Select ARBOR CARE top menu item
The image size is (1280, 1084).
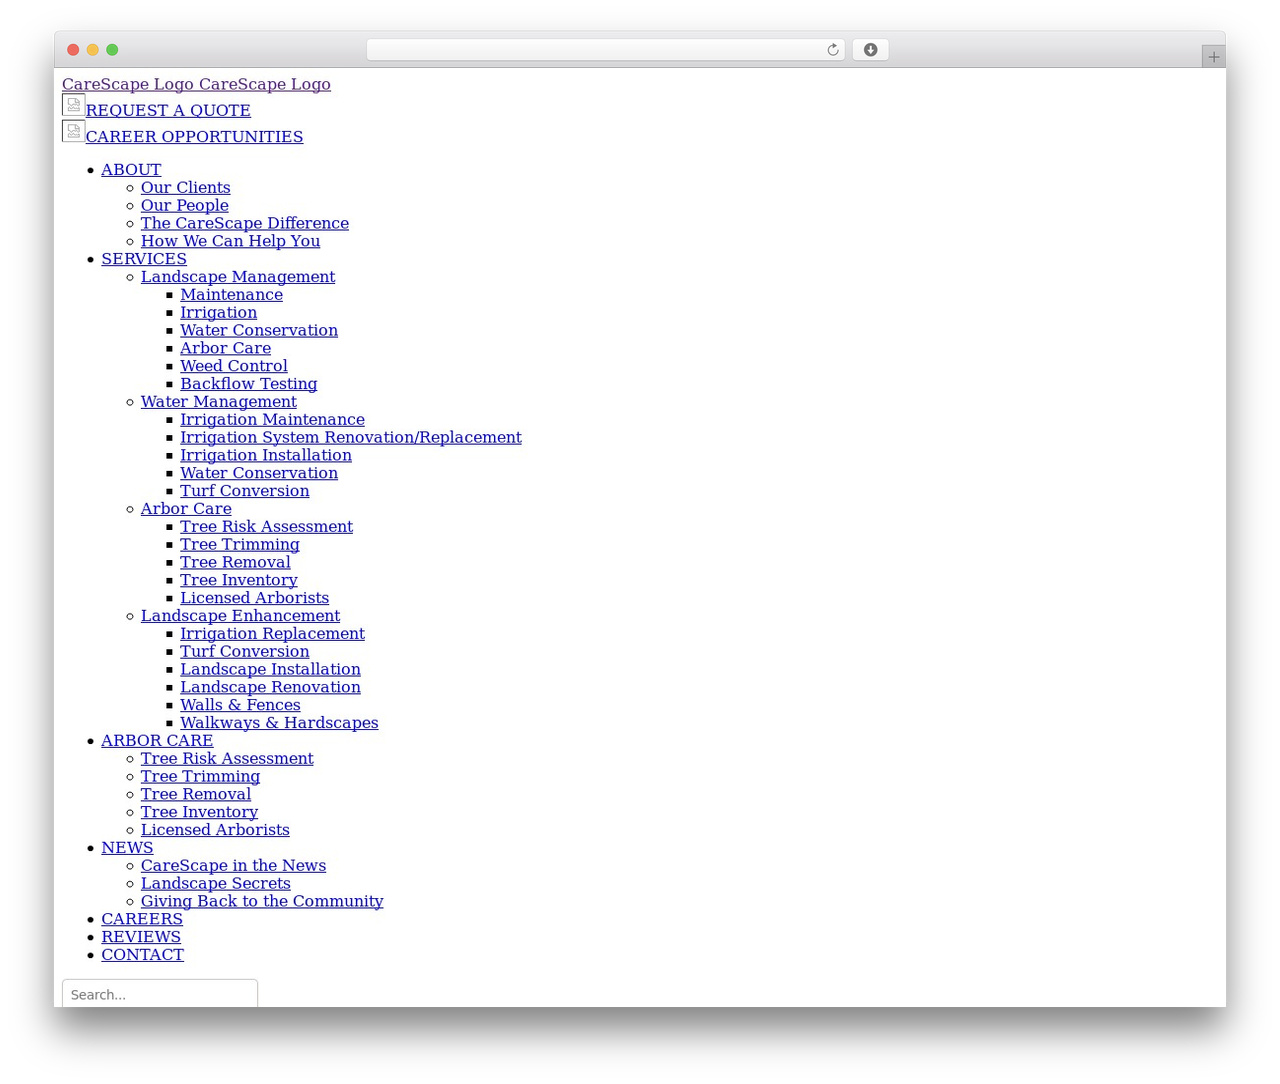point(157,741)
